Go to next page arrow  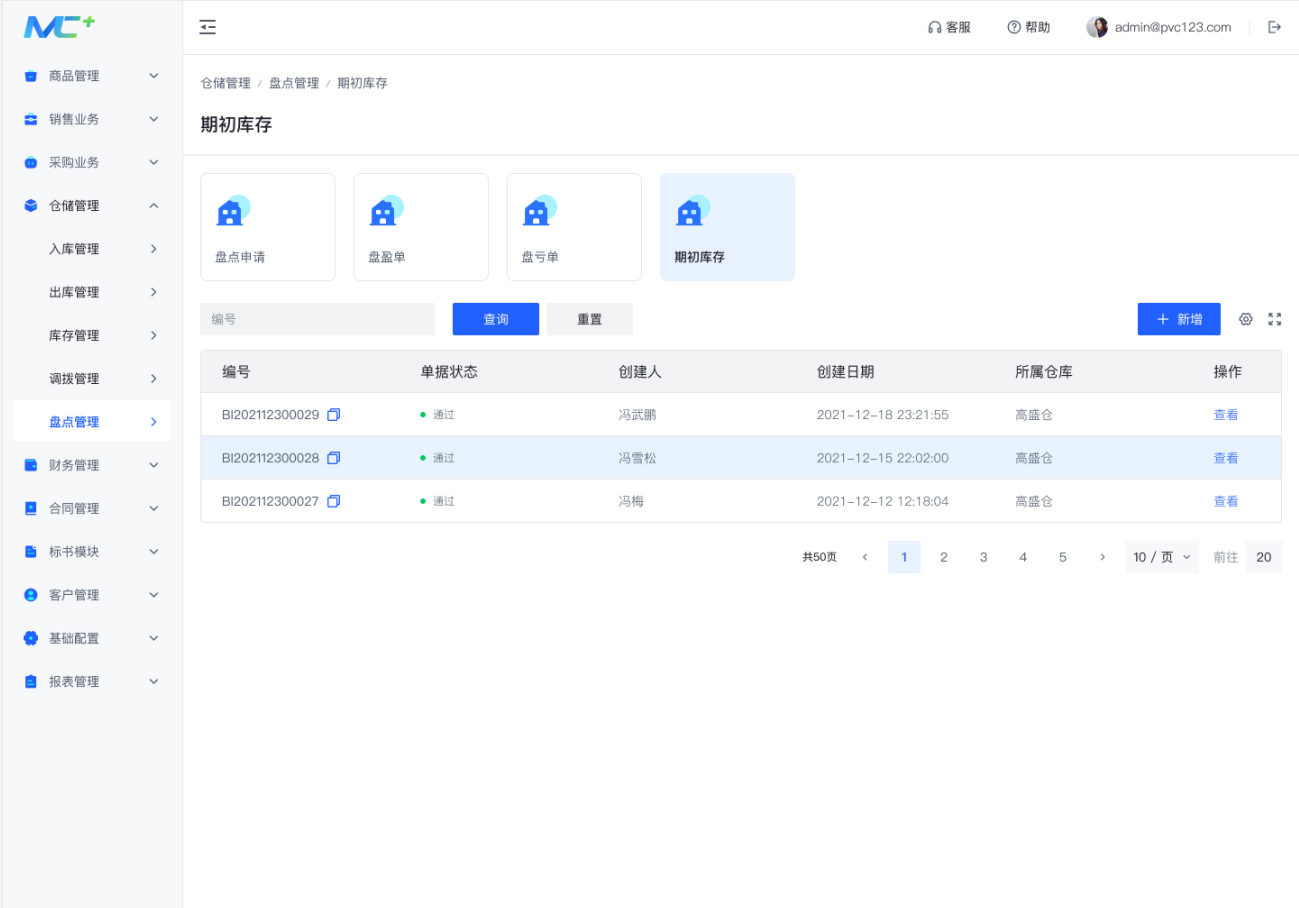(1102, 557)
